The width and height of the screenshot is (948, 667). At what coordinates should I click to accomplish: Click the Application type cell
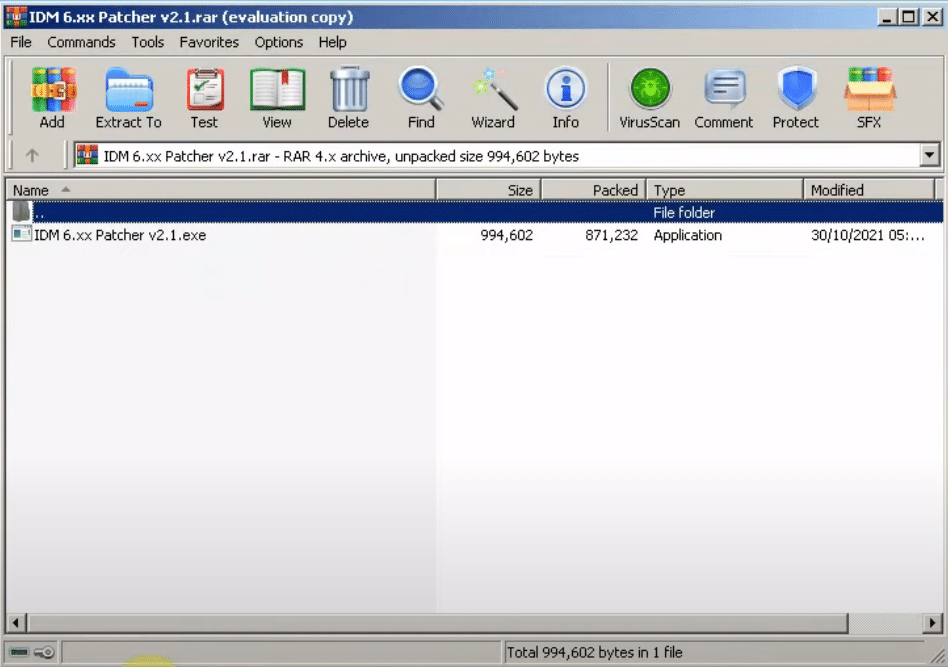(687, 235)
